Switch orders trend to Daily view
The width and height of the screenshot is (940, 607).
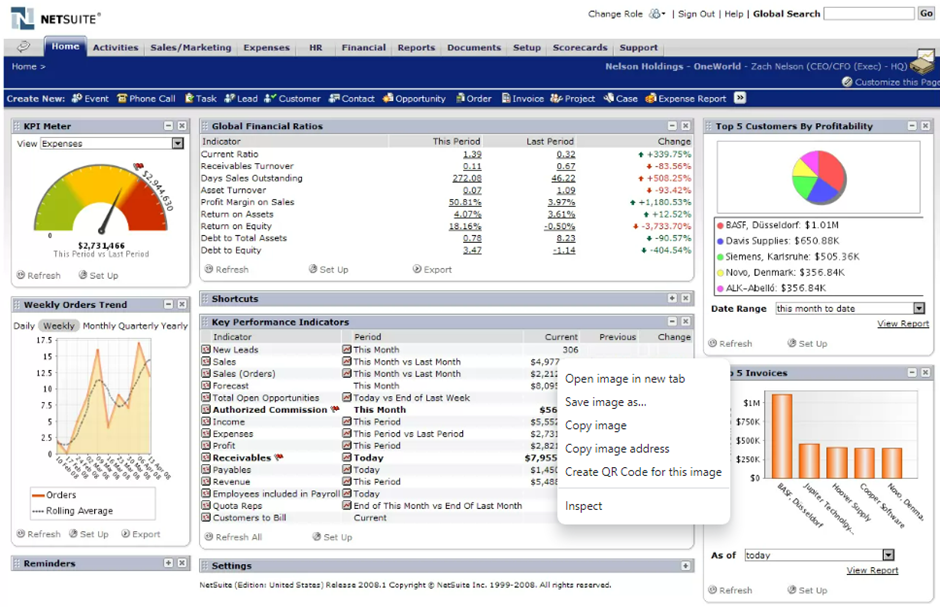point(24,326)
